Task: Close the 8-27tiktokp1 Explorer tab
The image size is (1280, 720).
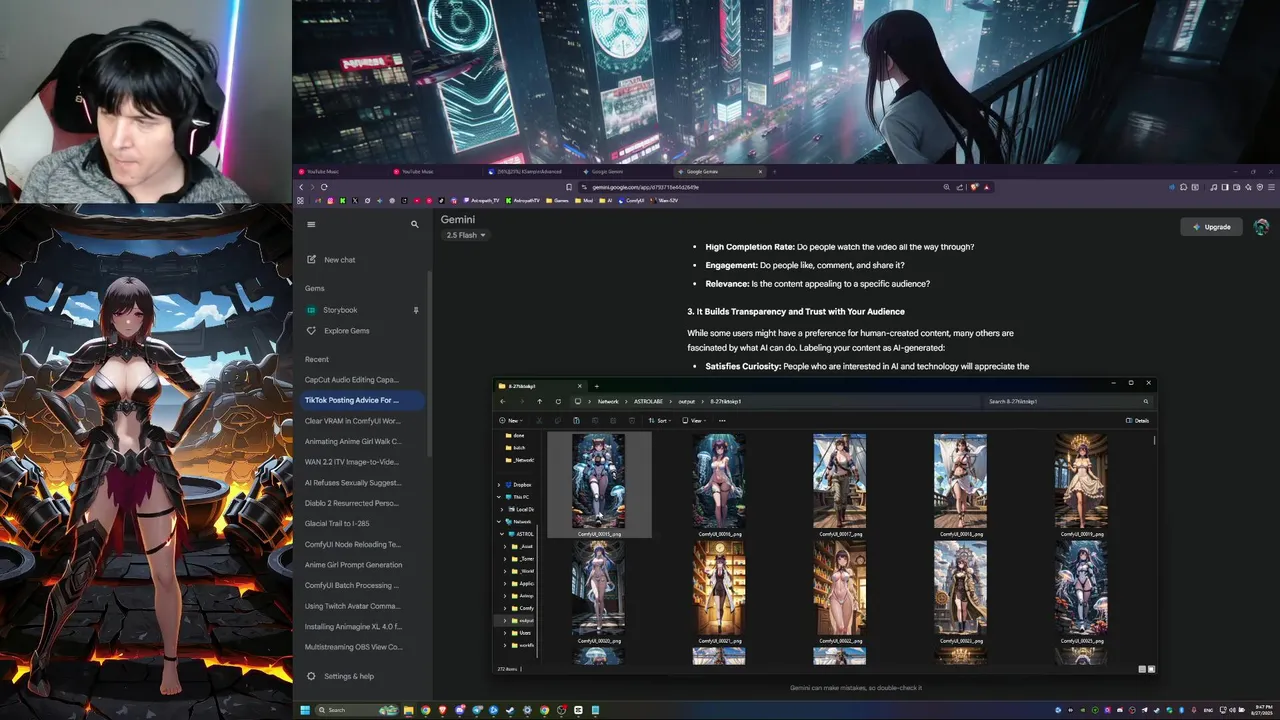Action: [x=580, y=386]
